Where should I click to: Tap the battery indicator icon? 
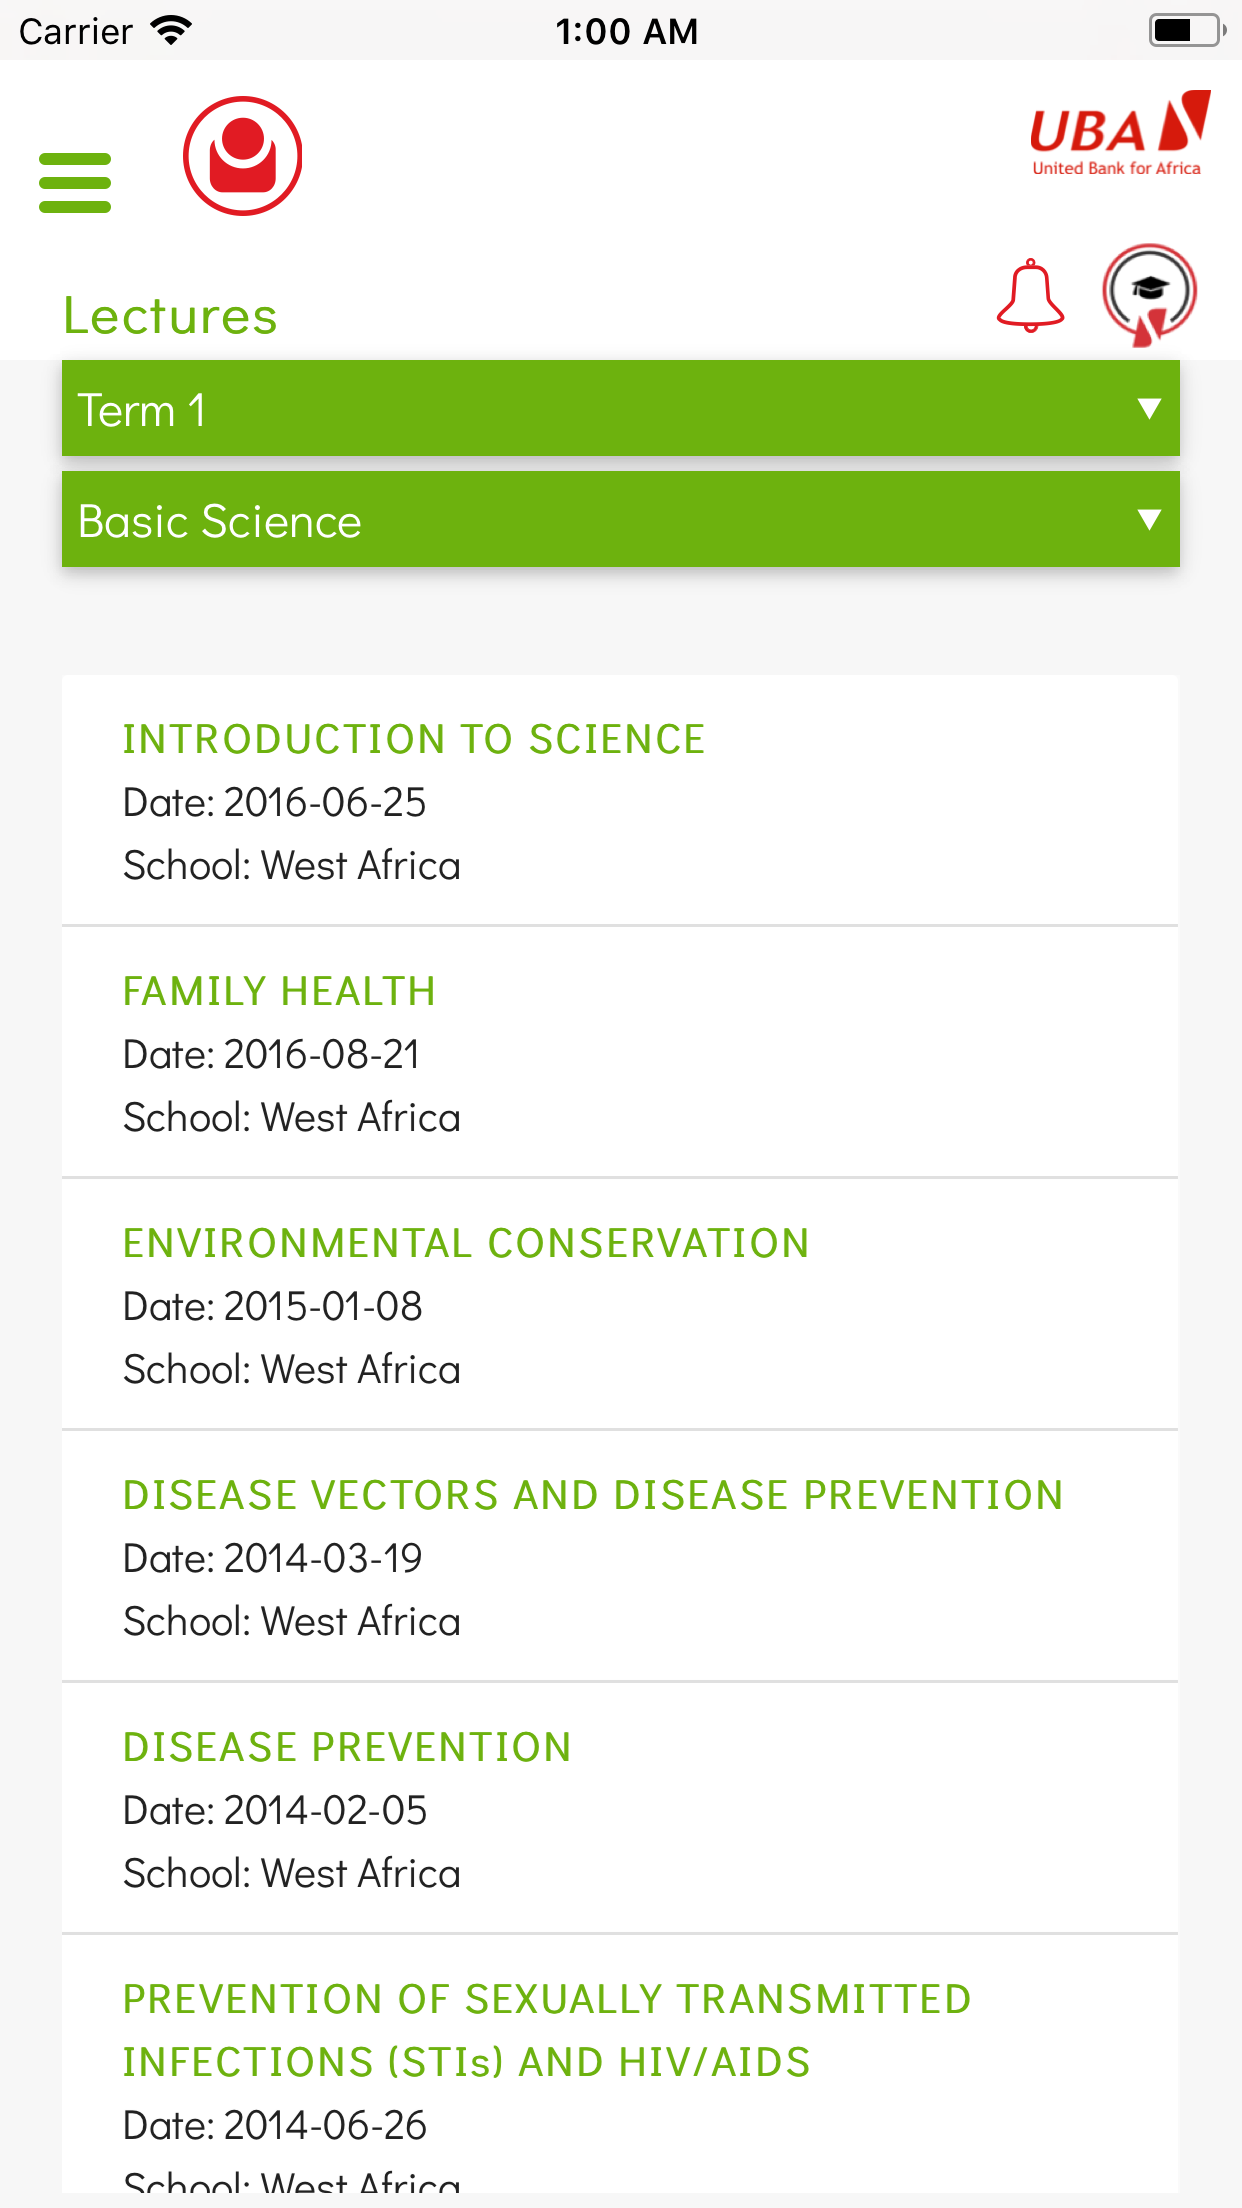click(x=1187, y=31)
